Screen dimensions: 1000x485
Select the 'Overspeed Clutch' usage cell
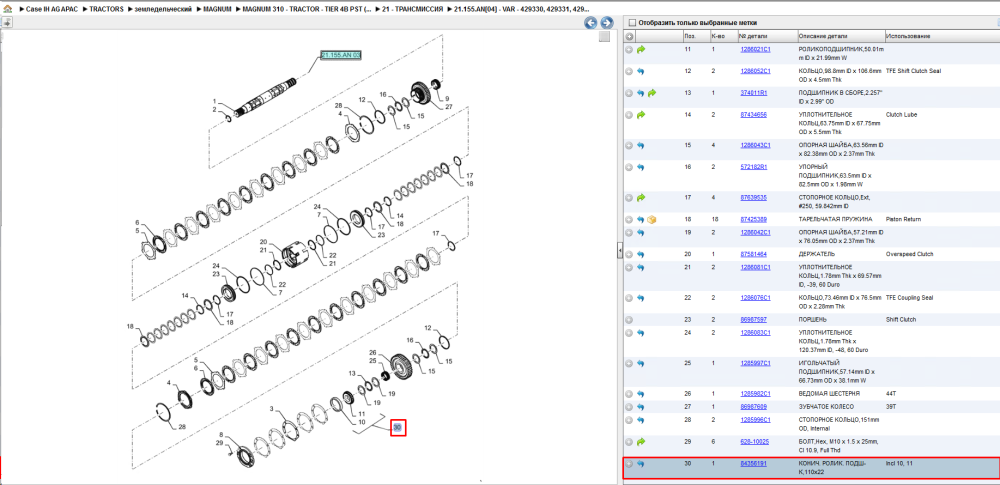tap(909, 254)
